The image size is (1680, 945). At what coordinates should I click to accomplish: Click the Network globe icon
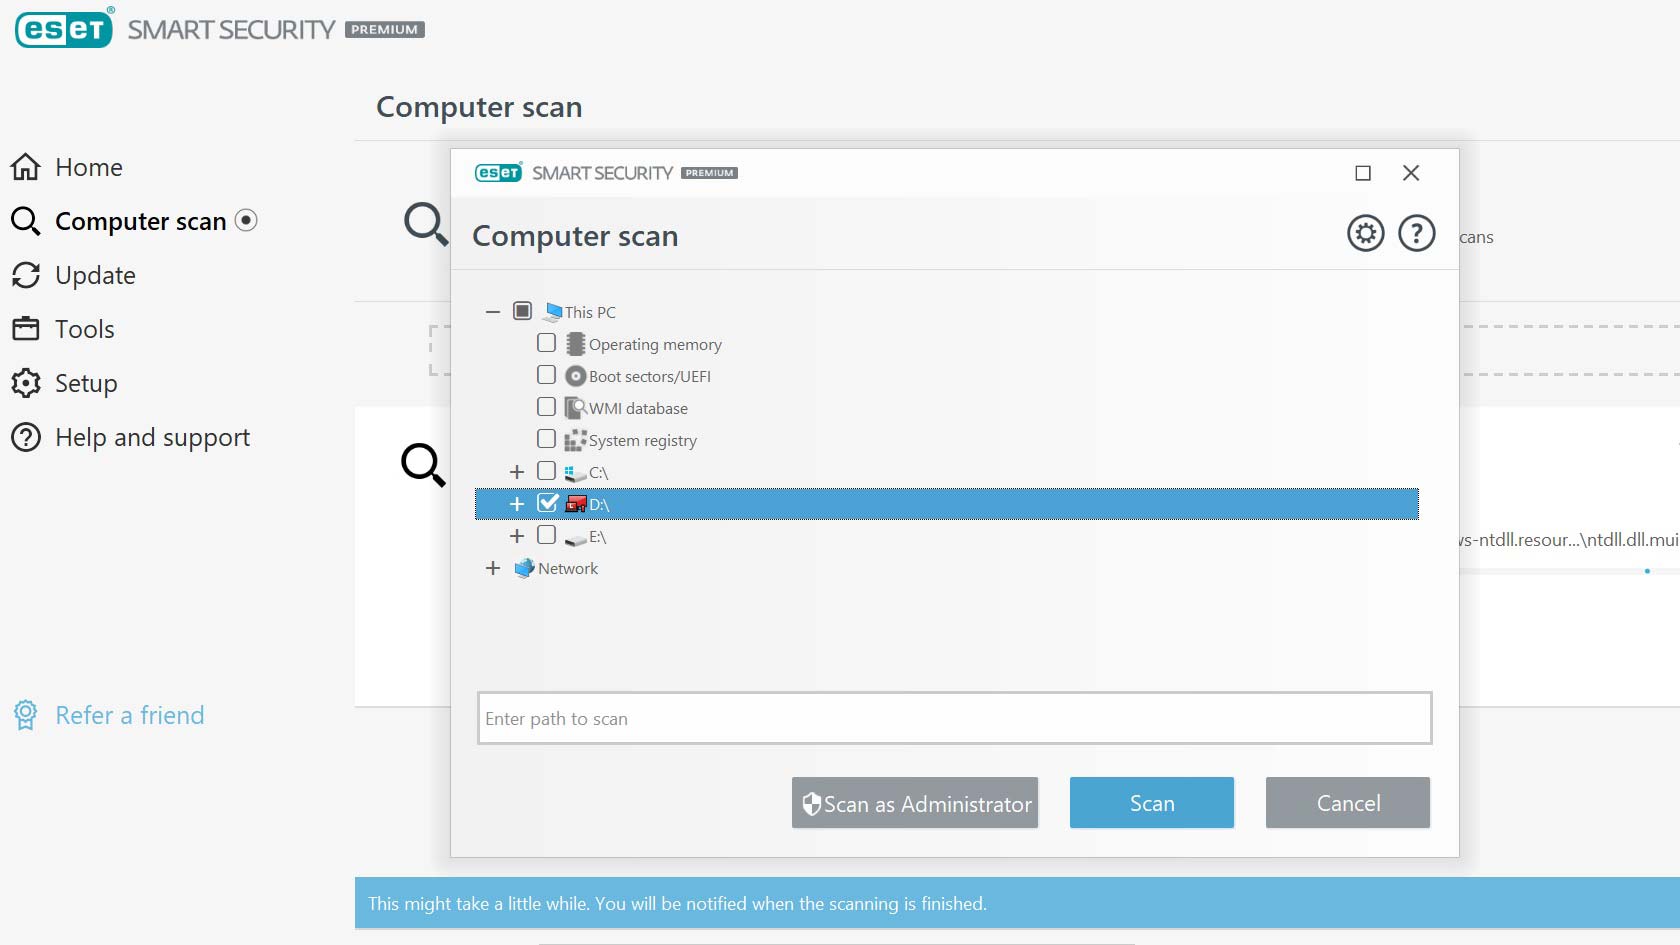(524, 568)
